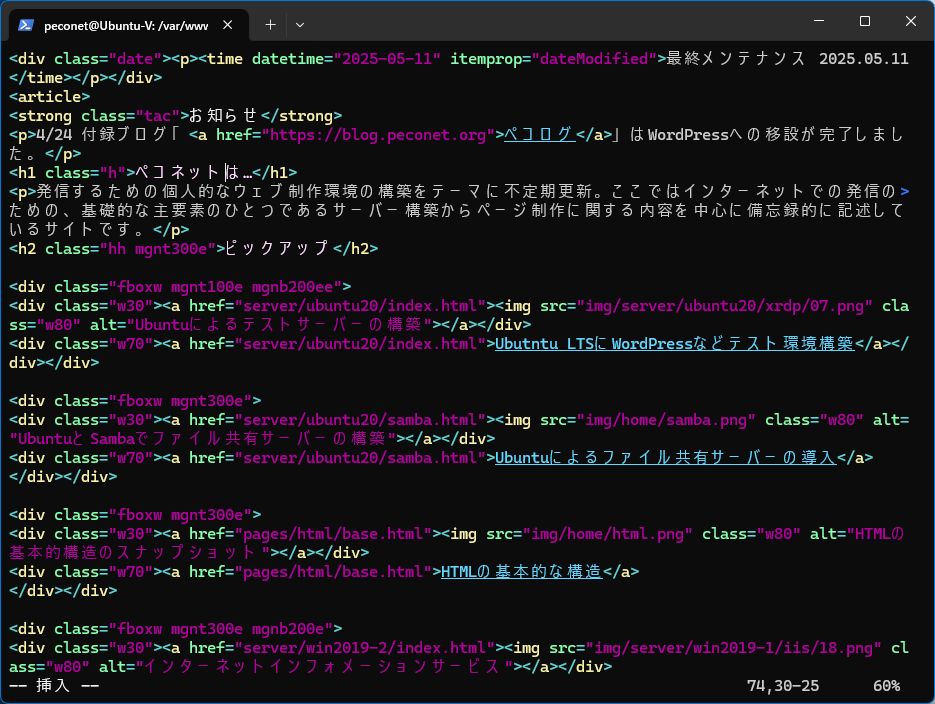This screenshot has height=704, width=935.
Task: Click the 60% scroll percentage indicator
Action: [886, 686]
